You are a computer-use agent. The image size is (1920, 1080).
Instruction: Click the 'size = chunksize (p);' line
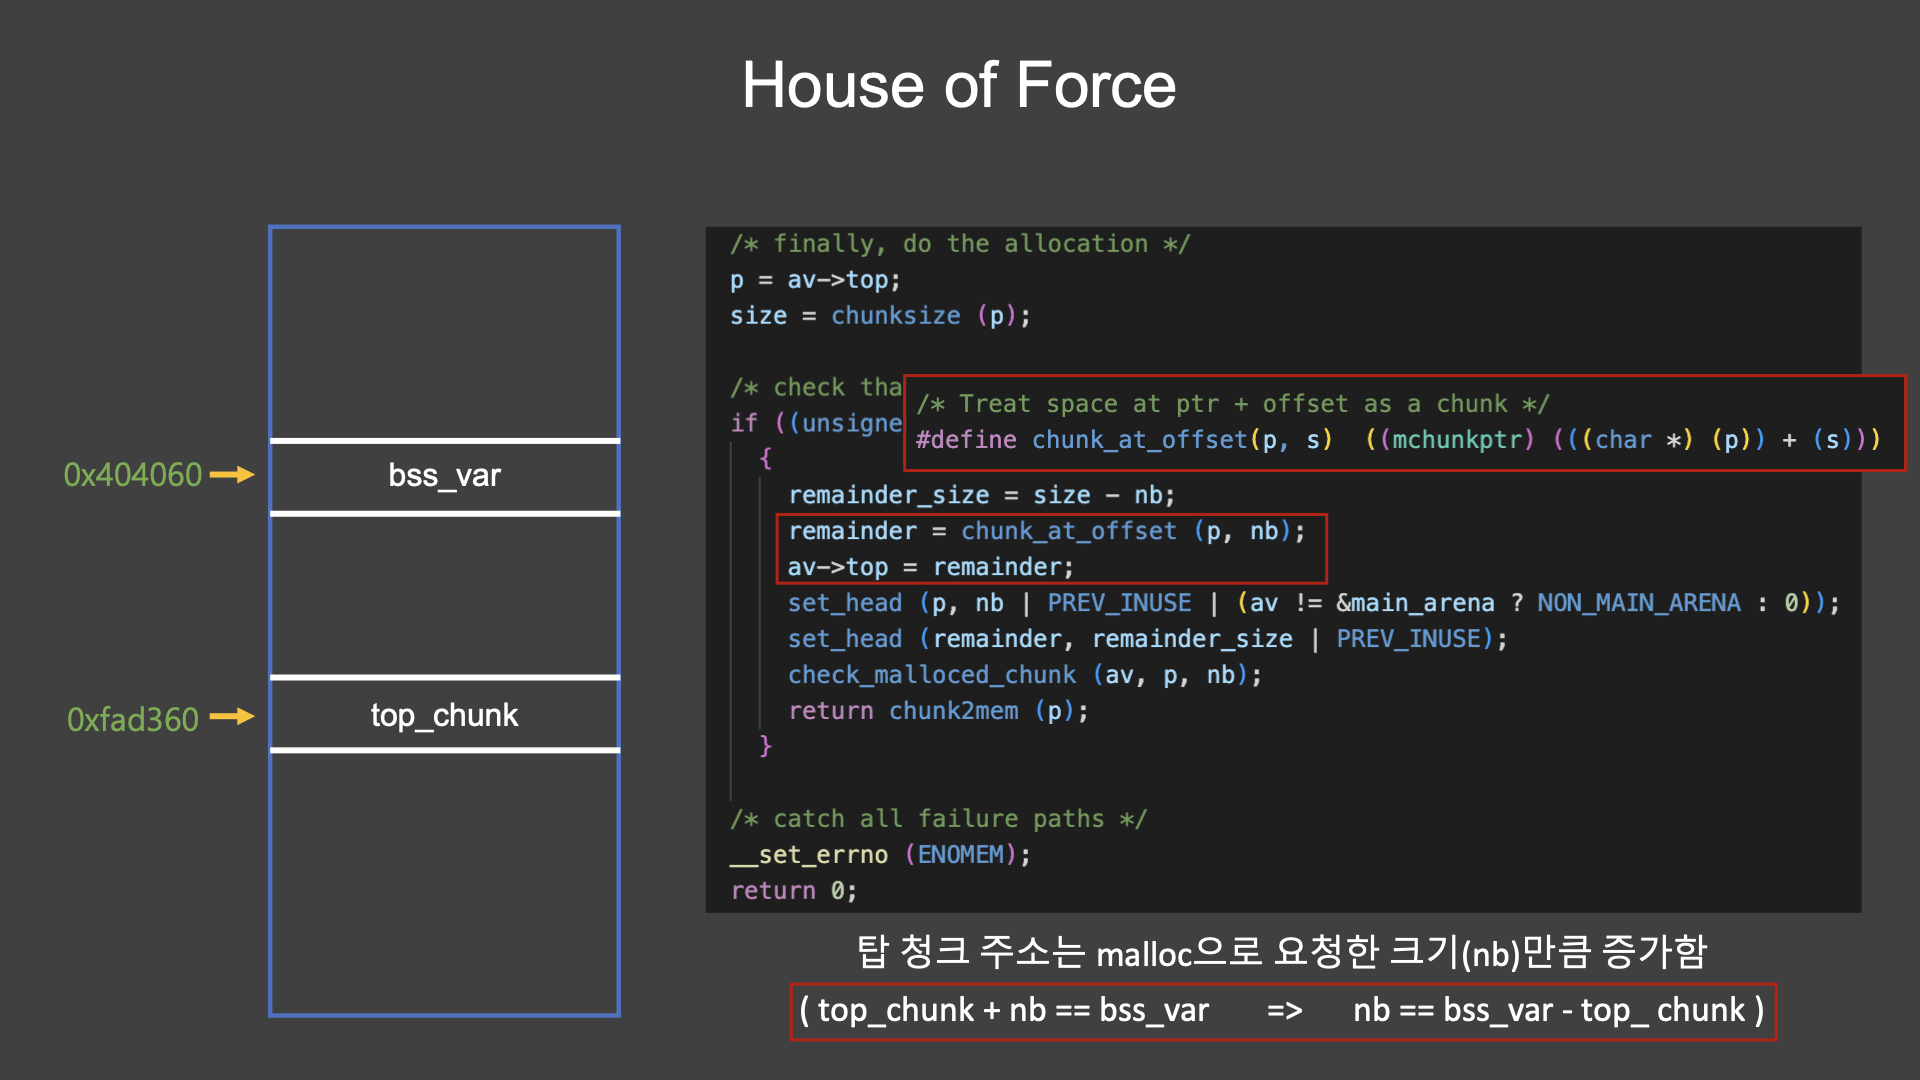[x=880, y=316]
